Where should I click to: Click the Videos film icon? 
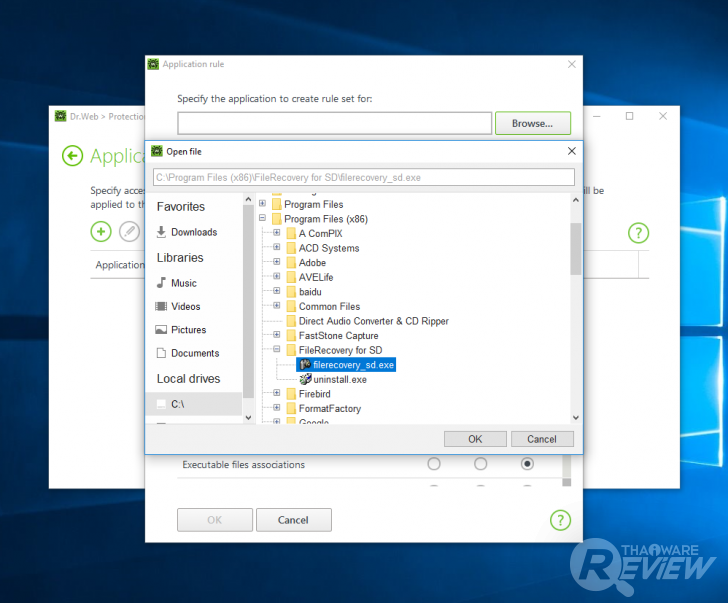pos(161,306)
